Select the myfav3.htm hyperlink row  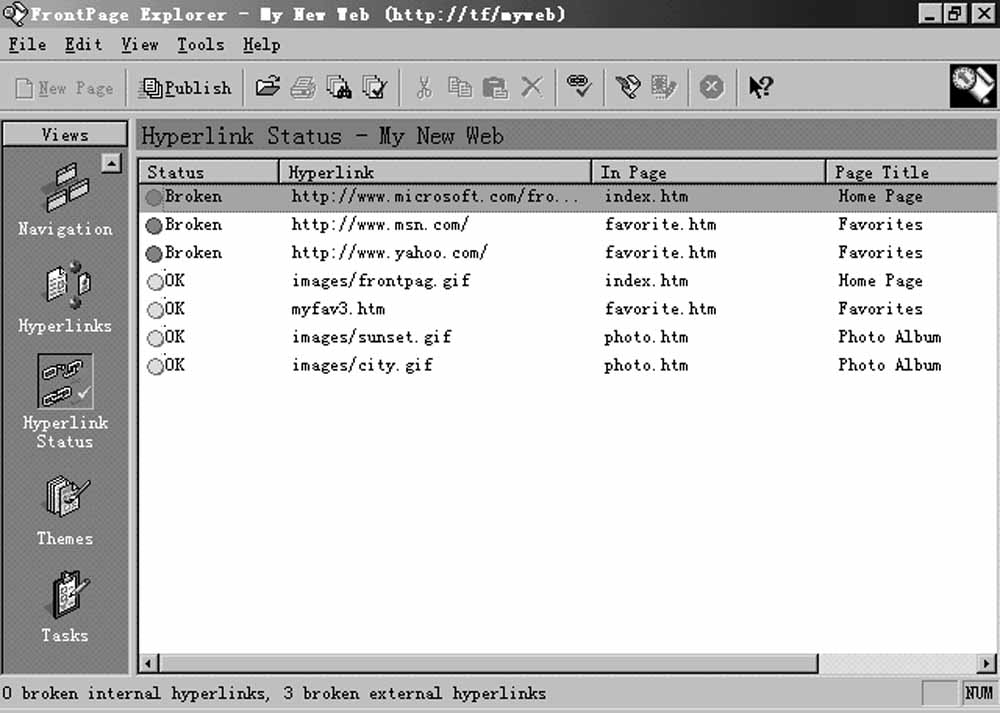click(x=568, y=309)
